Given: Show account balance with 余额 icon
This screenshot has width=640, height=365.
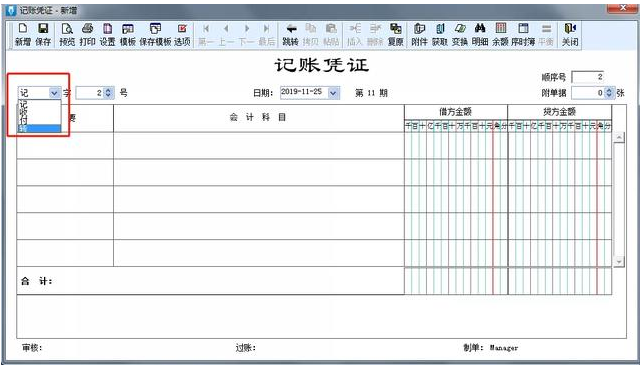Looking at the screenshot, I should click(500, 34).
